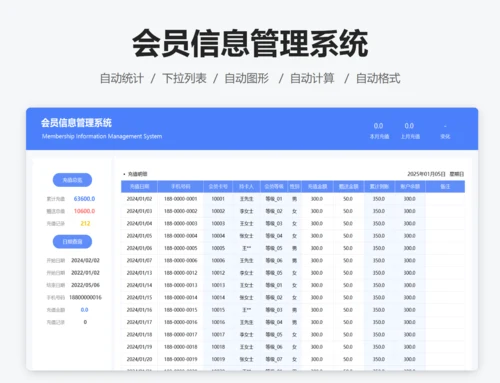Click the 手机号码 column header

pyautogui.click(x=181, y=187)
